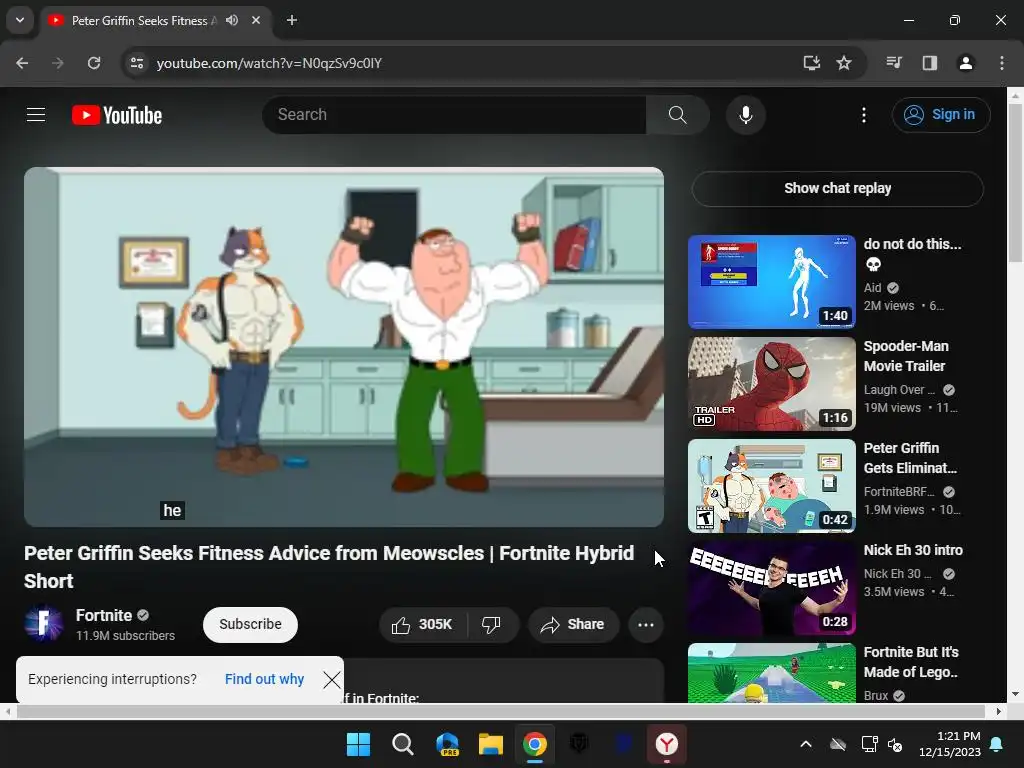Screen dimensions: 1024x768
Task: Open the 'do not do this...' video thumbnail
Action: [771, 282]
